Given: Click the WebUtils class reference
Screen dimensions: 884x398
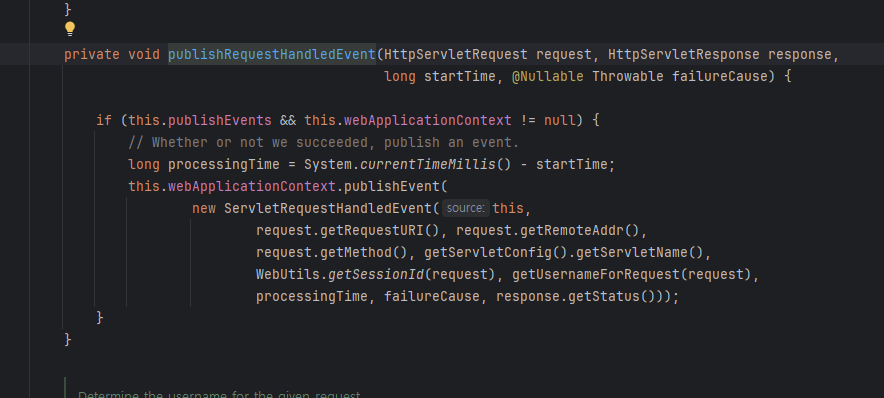Looking at the screenshot, I should 288,275.
